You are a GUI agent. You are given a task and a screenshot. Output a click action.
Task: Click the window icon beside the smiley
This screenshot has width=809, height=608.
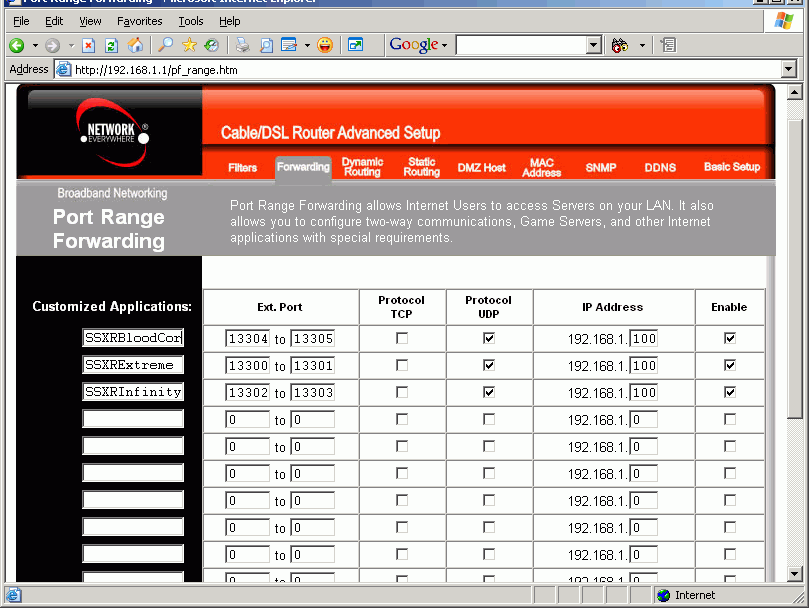pyautogui.click(x=355, y=45)
